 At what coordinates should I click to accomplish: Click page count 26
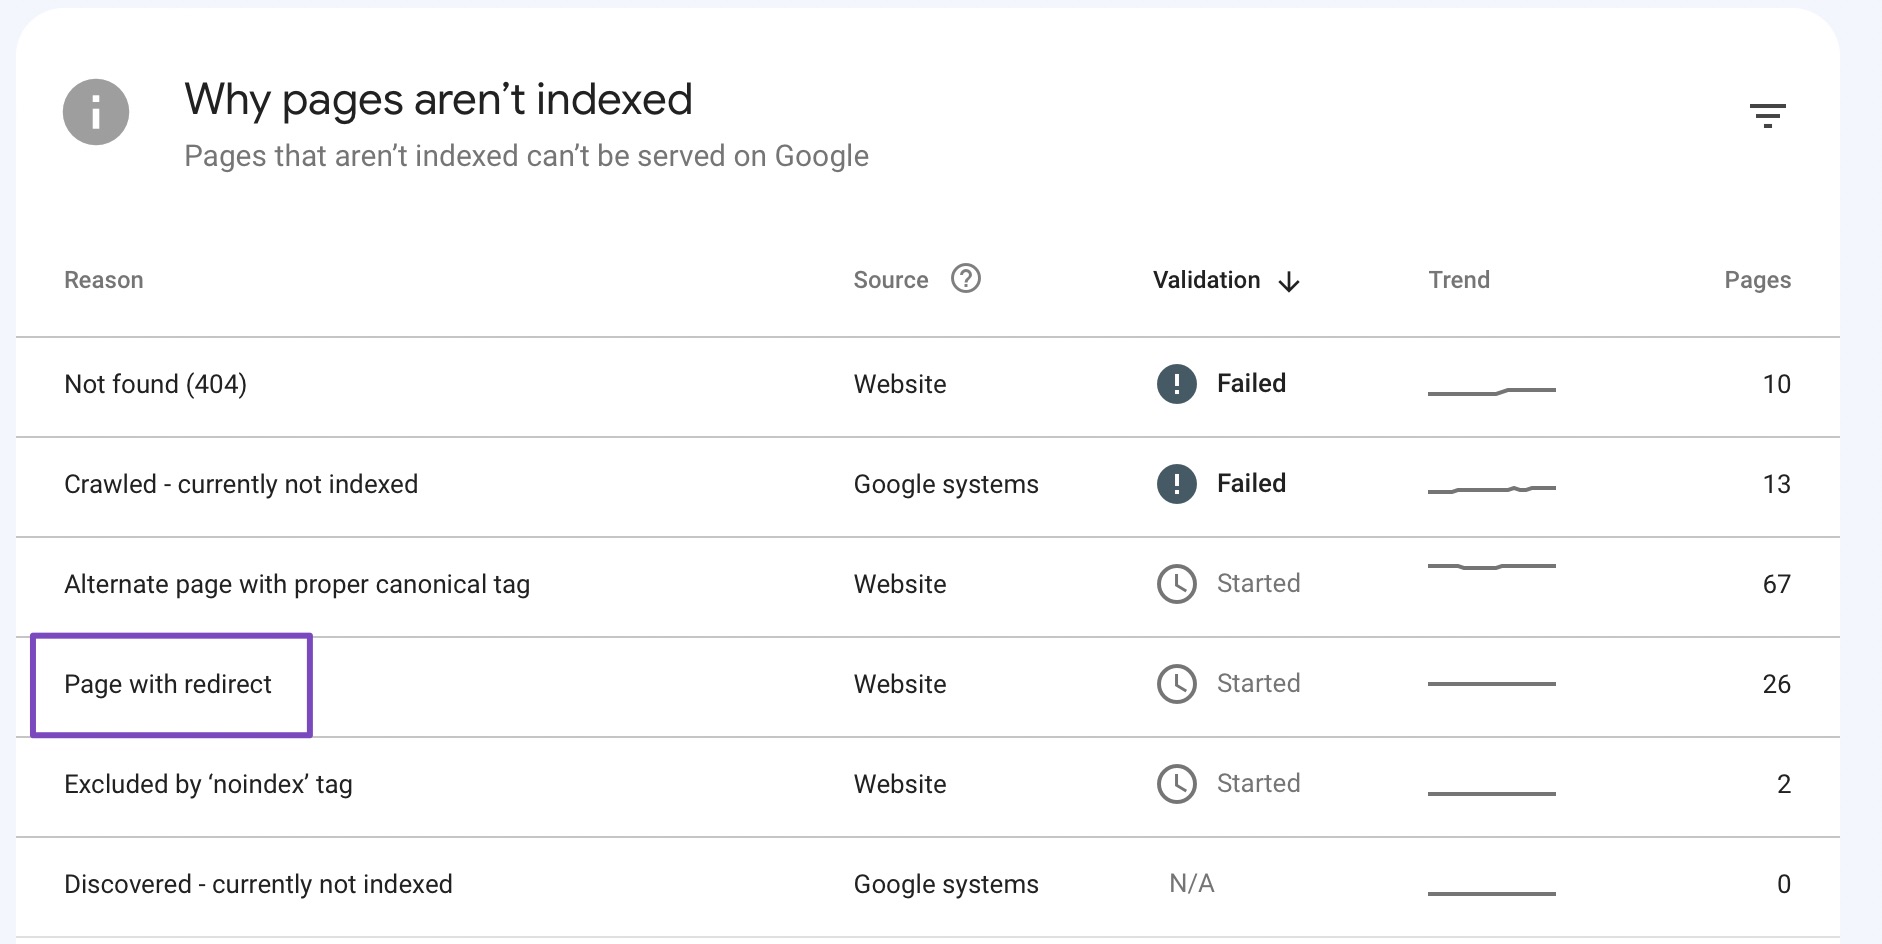pos(1776,684)
